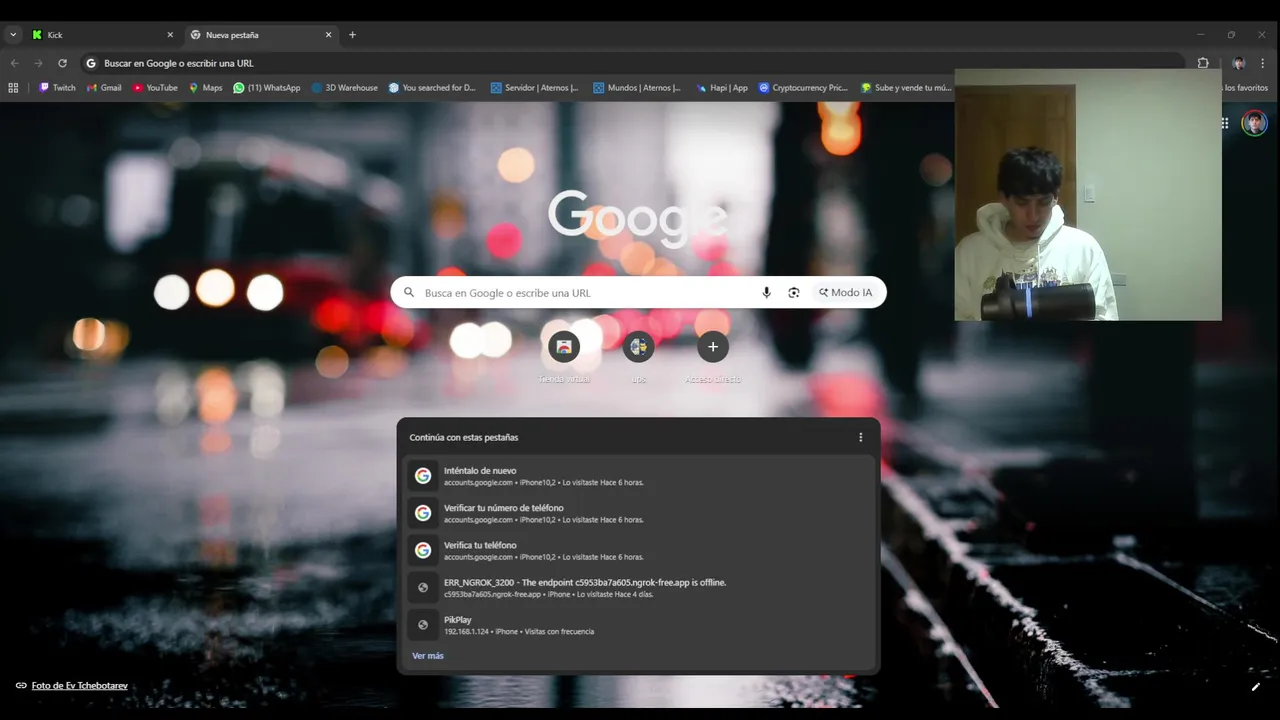This screenshot has height=720, width=1280.
Task: Open the Cryptocurrency Pric... bookmark
Action: (803, 88)
